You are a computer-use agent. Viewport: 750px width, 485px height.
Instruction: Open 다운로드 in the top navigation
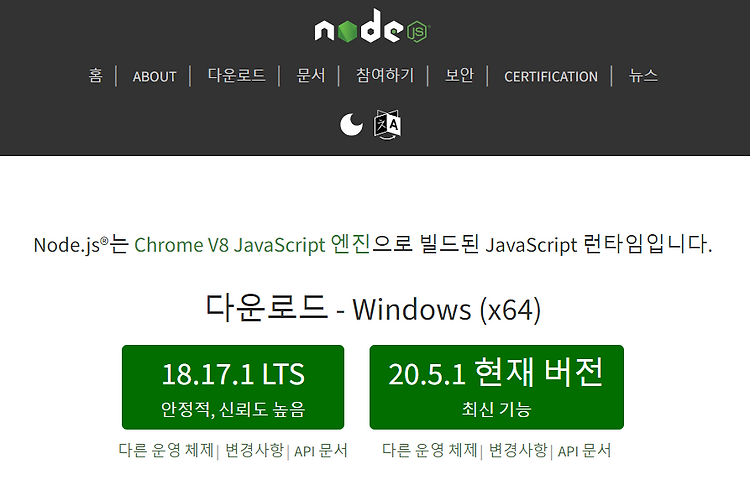click(236, 76)
